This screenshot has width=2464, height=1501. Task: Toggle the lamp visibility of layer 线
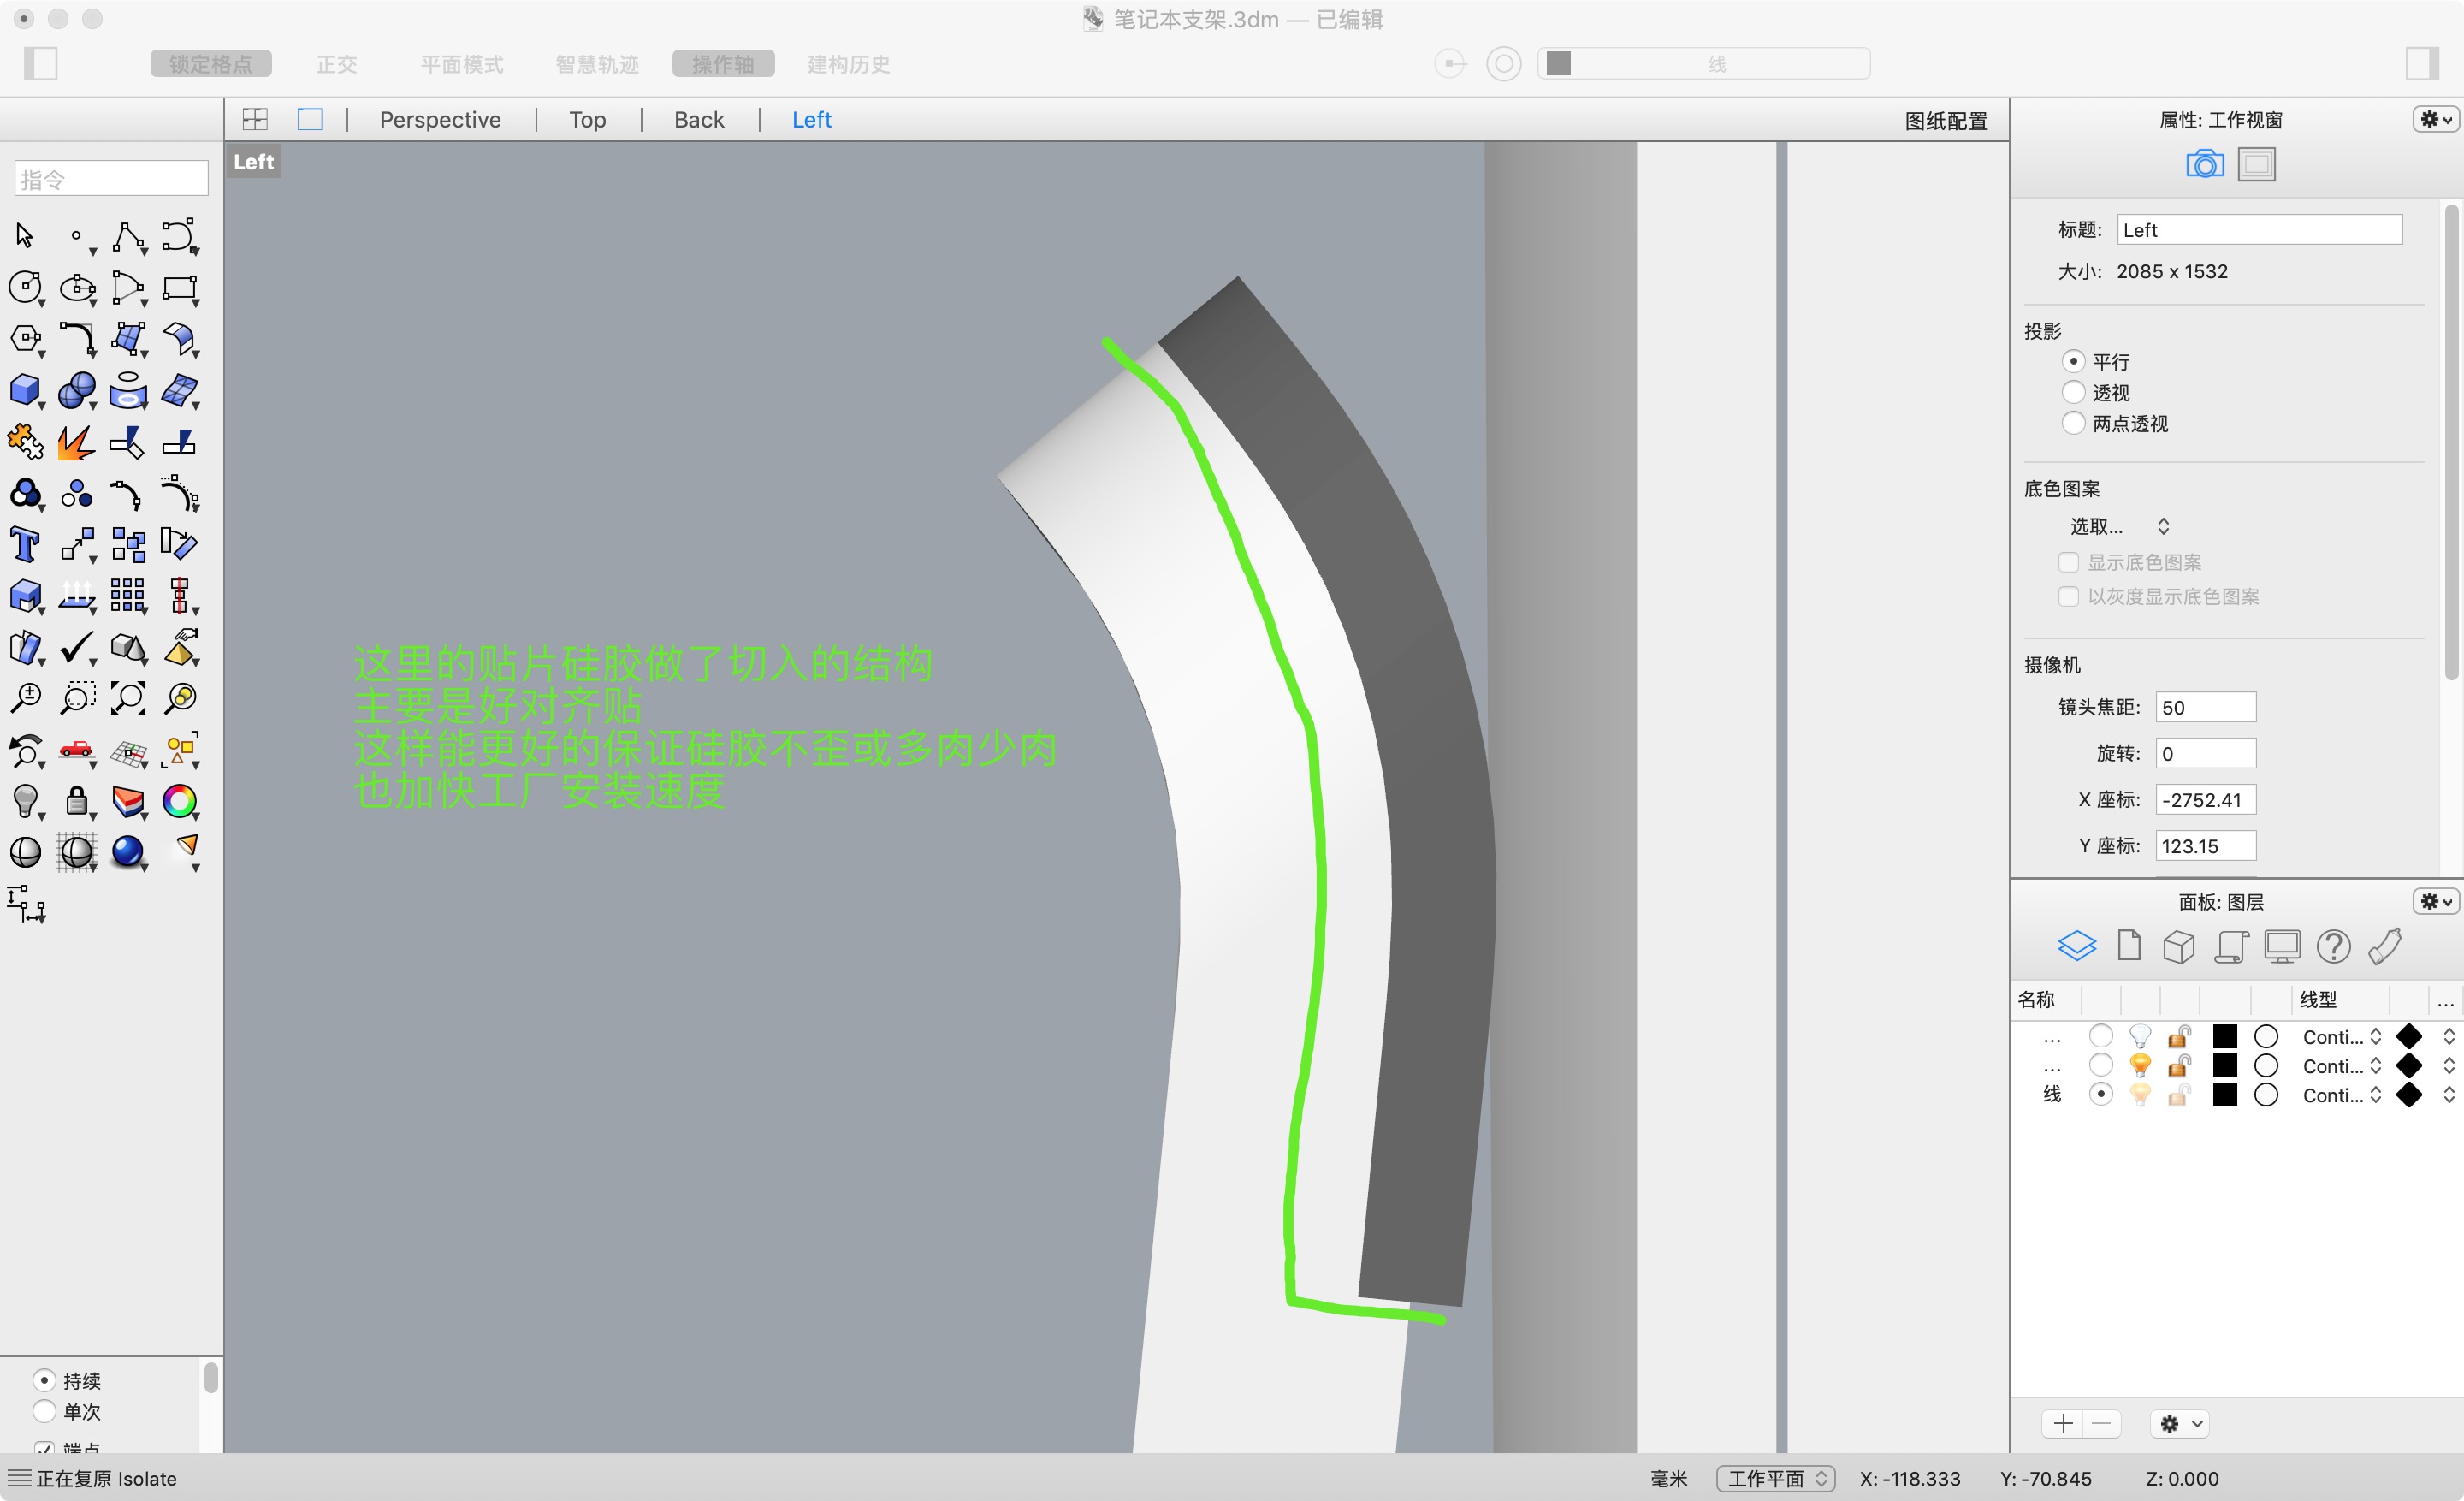click(2140, 1095)
